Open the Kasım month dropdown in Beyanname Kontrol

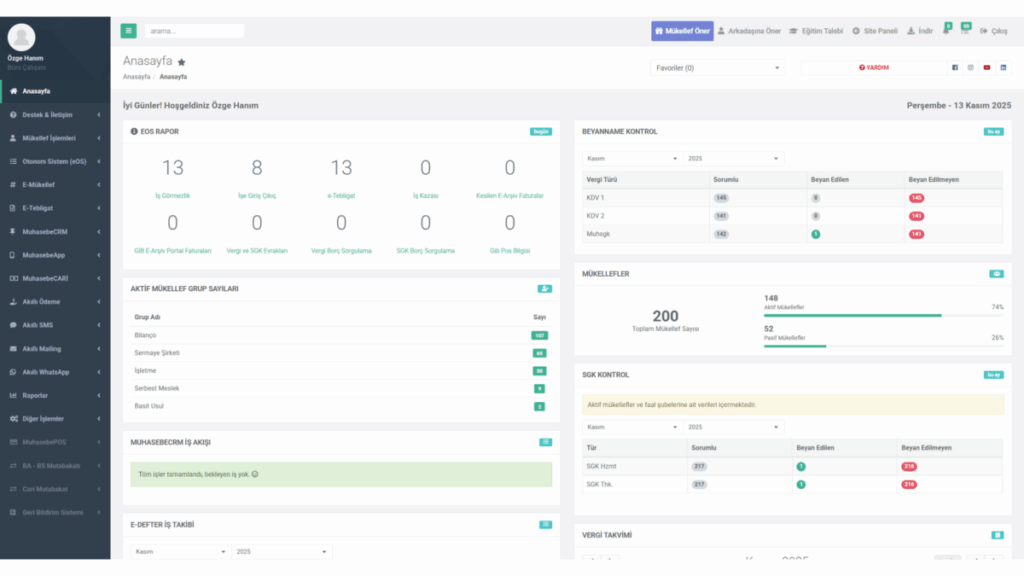[x=632, y=158]
